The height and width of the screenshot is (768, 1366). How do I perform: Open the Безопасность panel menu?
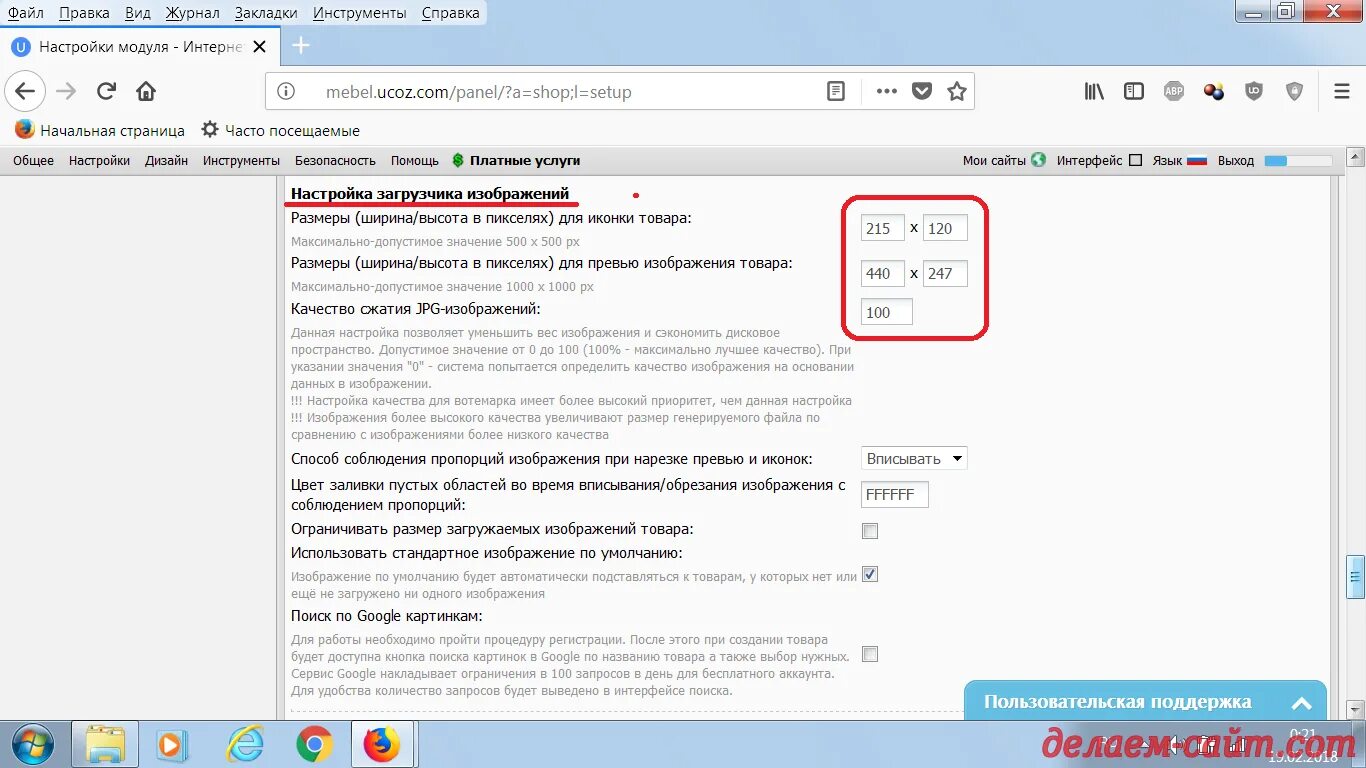[335, 160]
